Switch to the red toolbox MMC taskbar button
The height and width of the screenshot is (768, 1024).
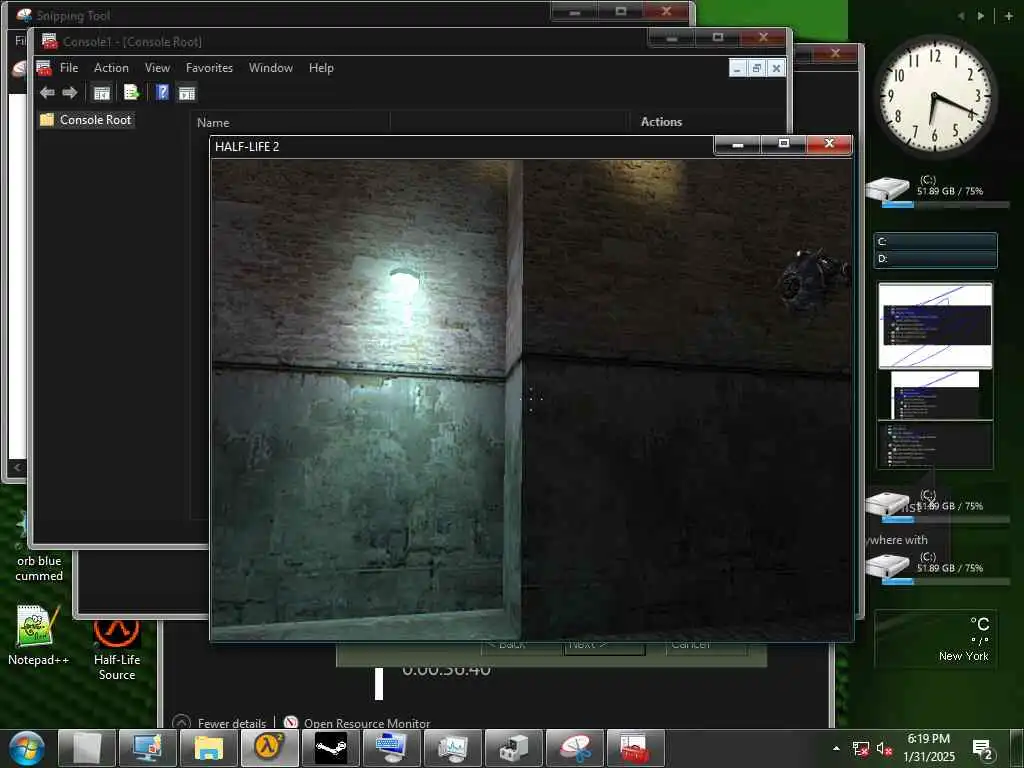tap(635, 748)
